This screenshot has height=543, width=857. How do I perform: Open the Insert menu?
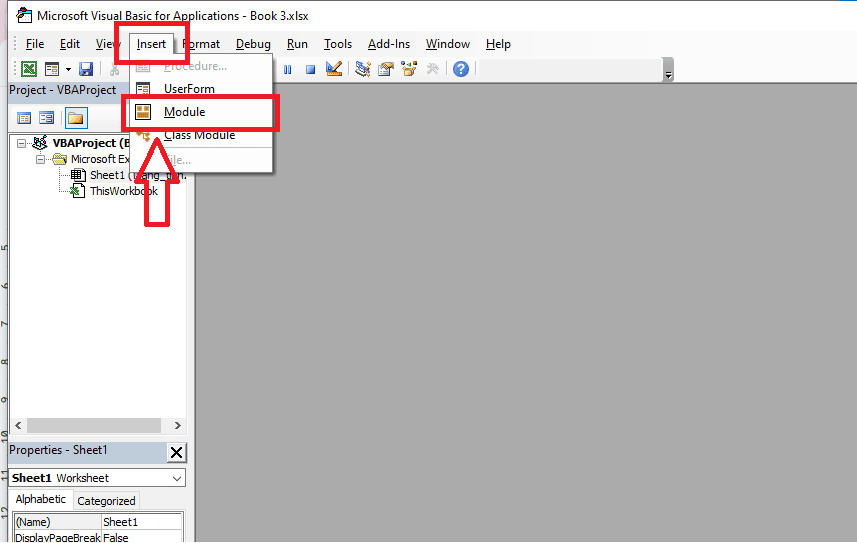(x=151, y=44)
